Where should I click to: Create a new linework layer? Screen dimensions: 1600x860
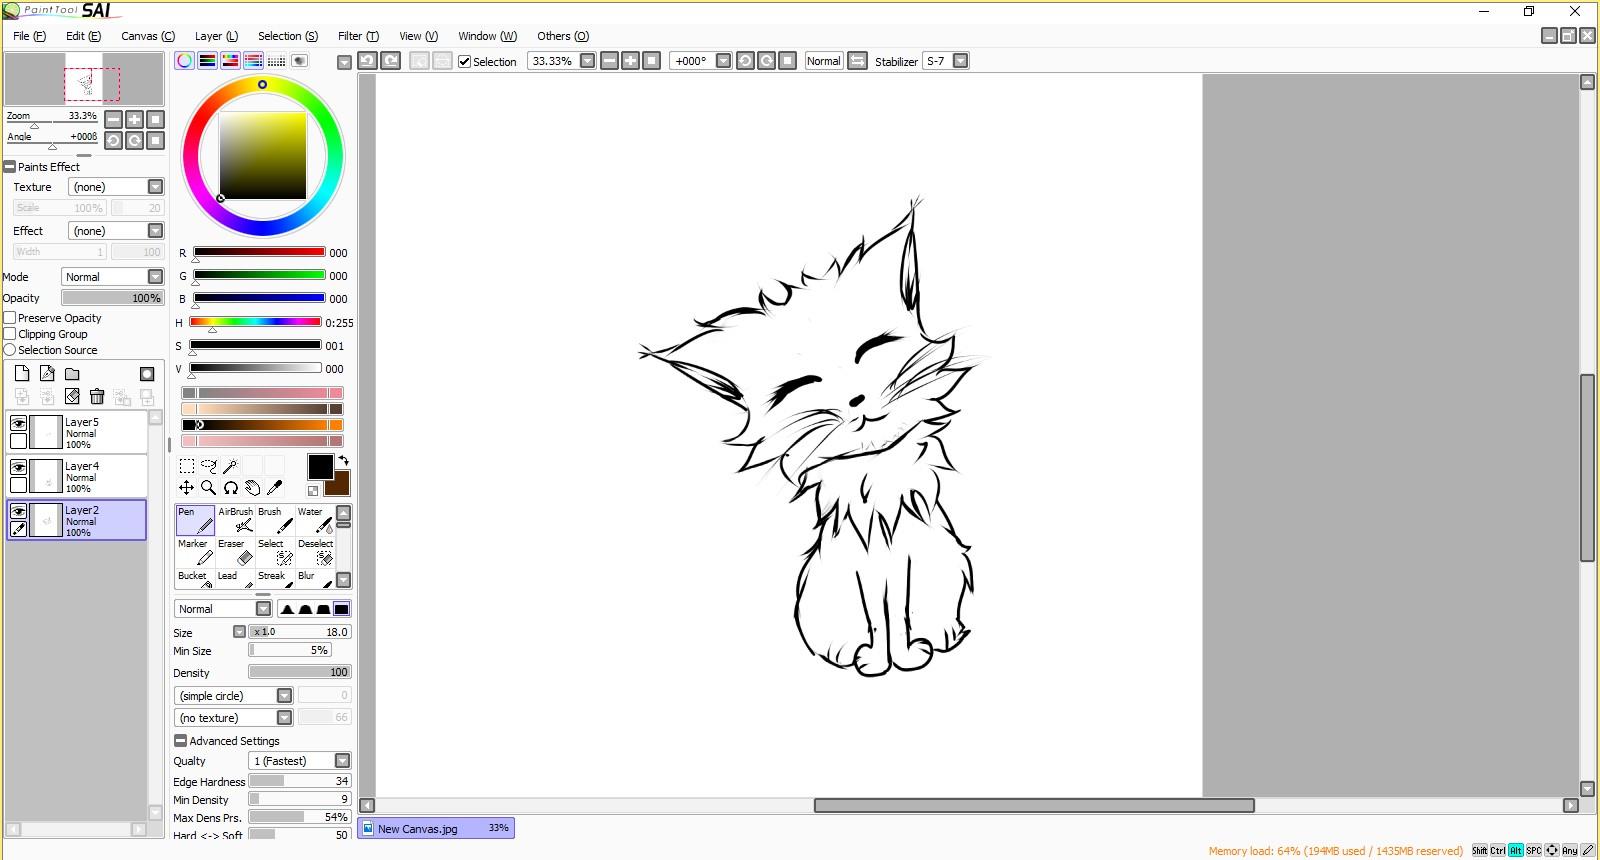pos(47,374)
